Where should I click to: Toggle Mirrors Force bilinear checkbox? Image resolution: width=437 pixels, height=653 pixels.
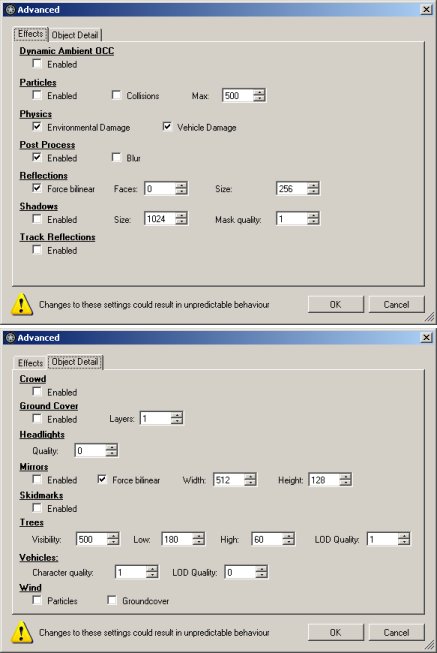coord(102,479)
